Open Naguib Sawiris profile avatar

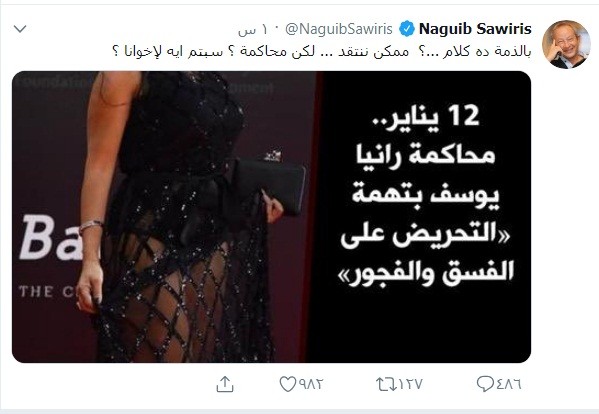tap(566, 44)
